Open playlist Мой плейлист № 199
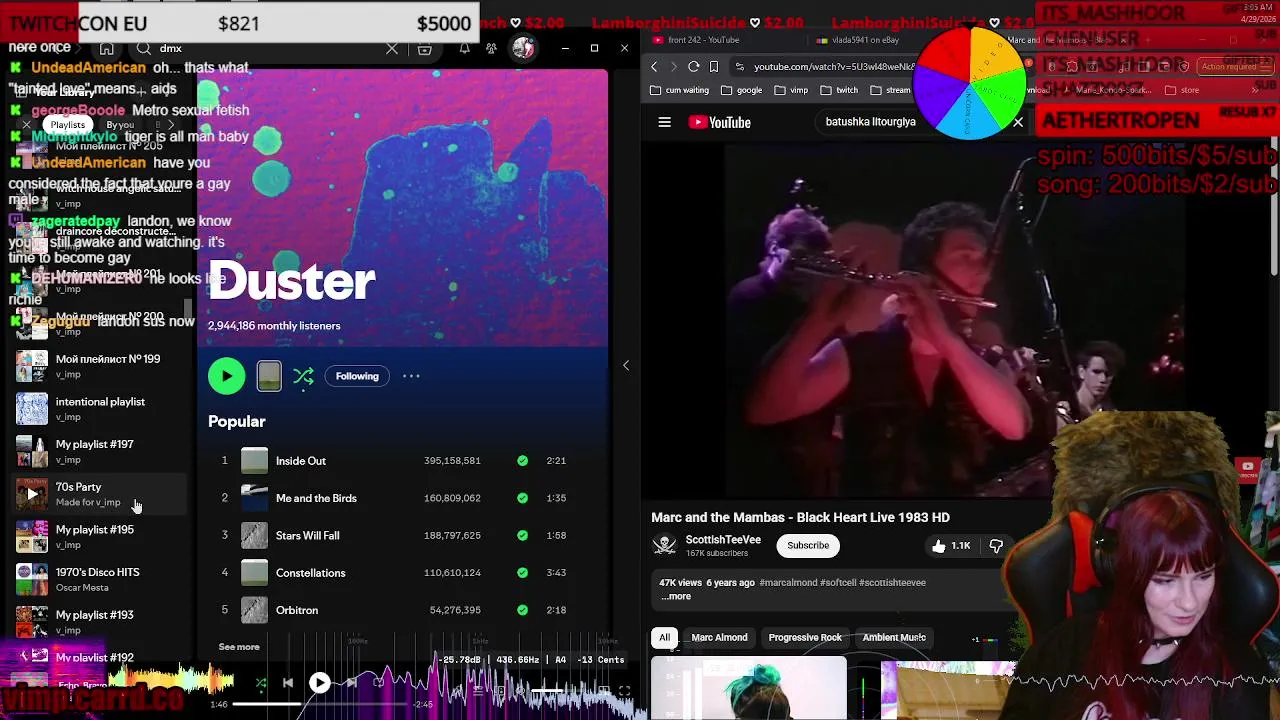The width and height of the screenshot is (1280, 720). click(x=100, y=366)
